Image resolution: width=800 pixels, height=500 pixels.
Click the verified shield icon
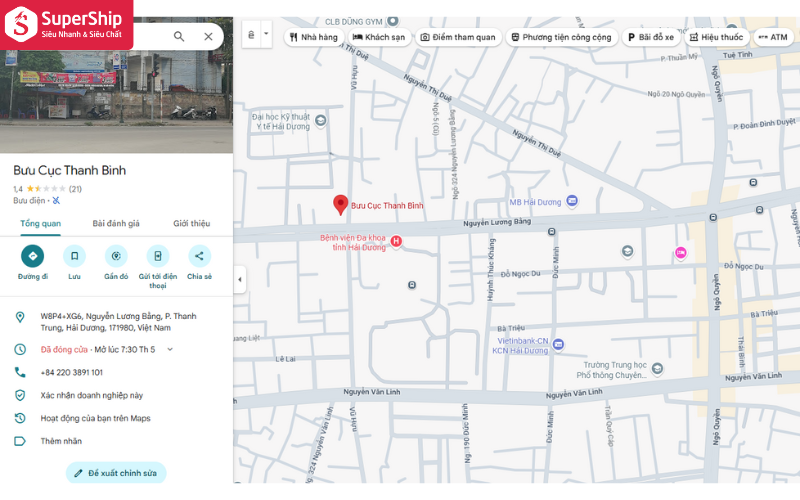point(20,395)
